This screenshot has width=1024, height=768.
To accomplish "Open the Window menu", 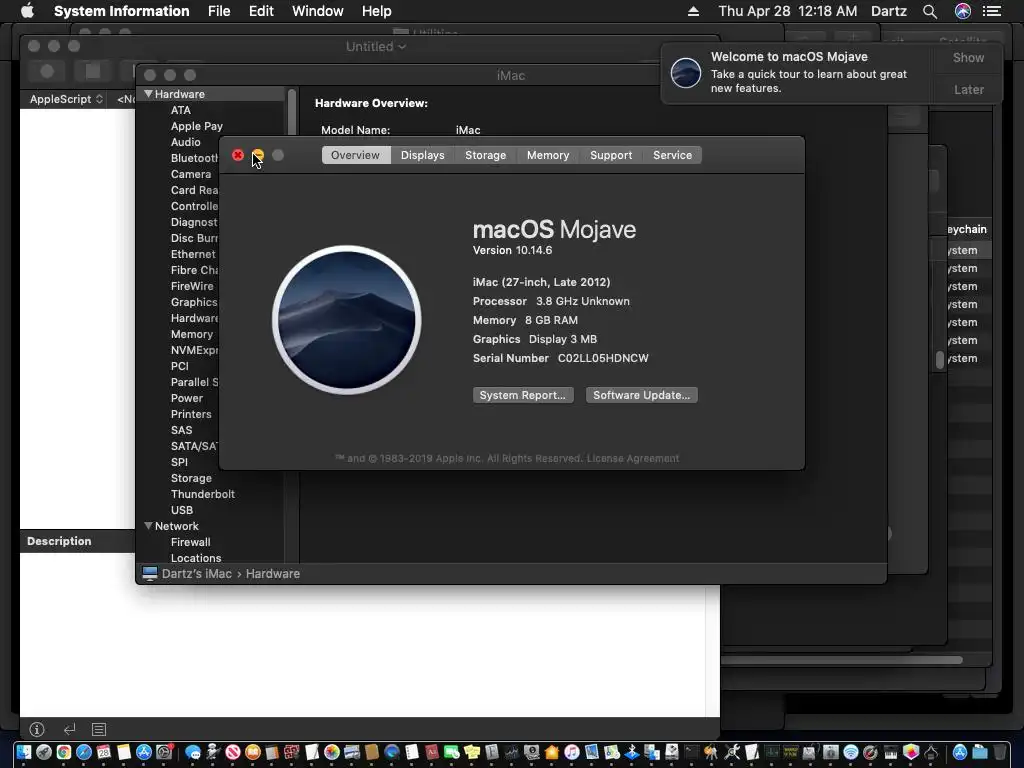I will 317,11.
